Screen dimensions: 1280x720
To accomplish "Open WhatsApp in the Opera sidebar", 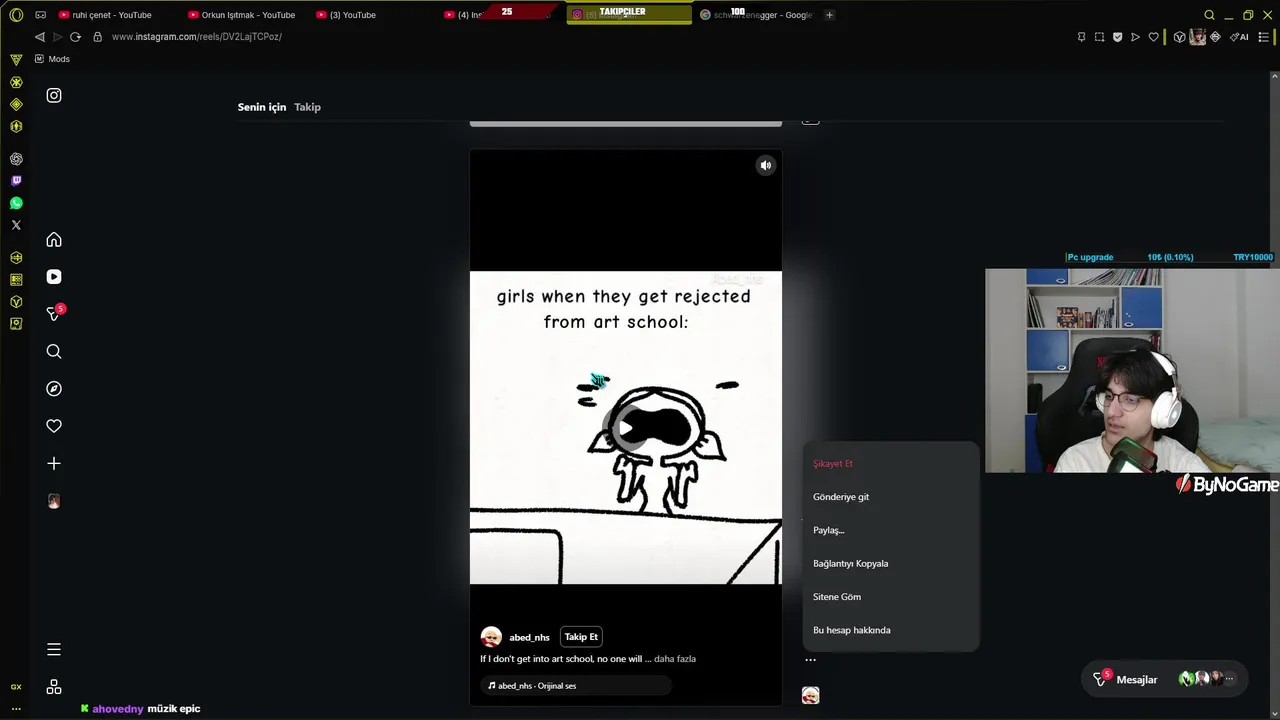I will point(16,203).
